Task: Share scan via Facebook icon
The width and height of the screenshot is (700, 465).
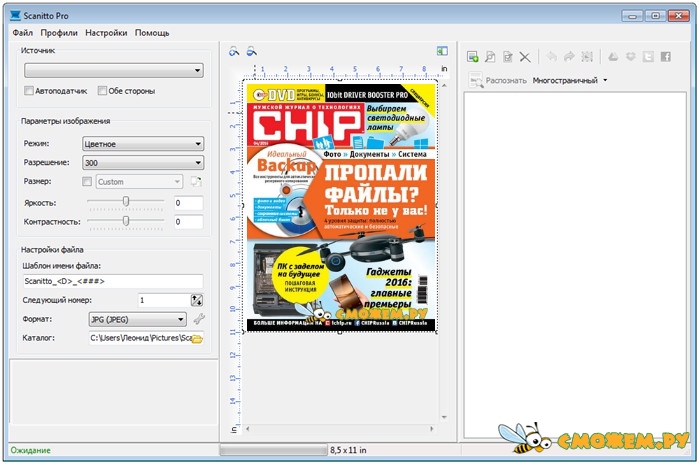Action: click(666, 56)
